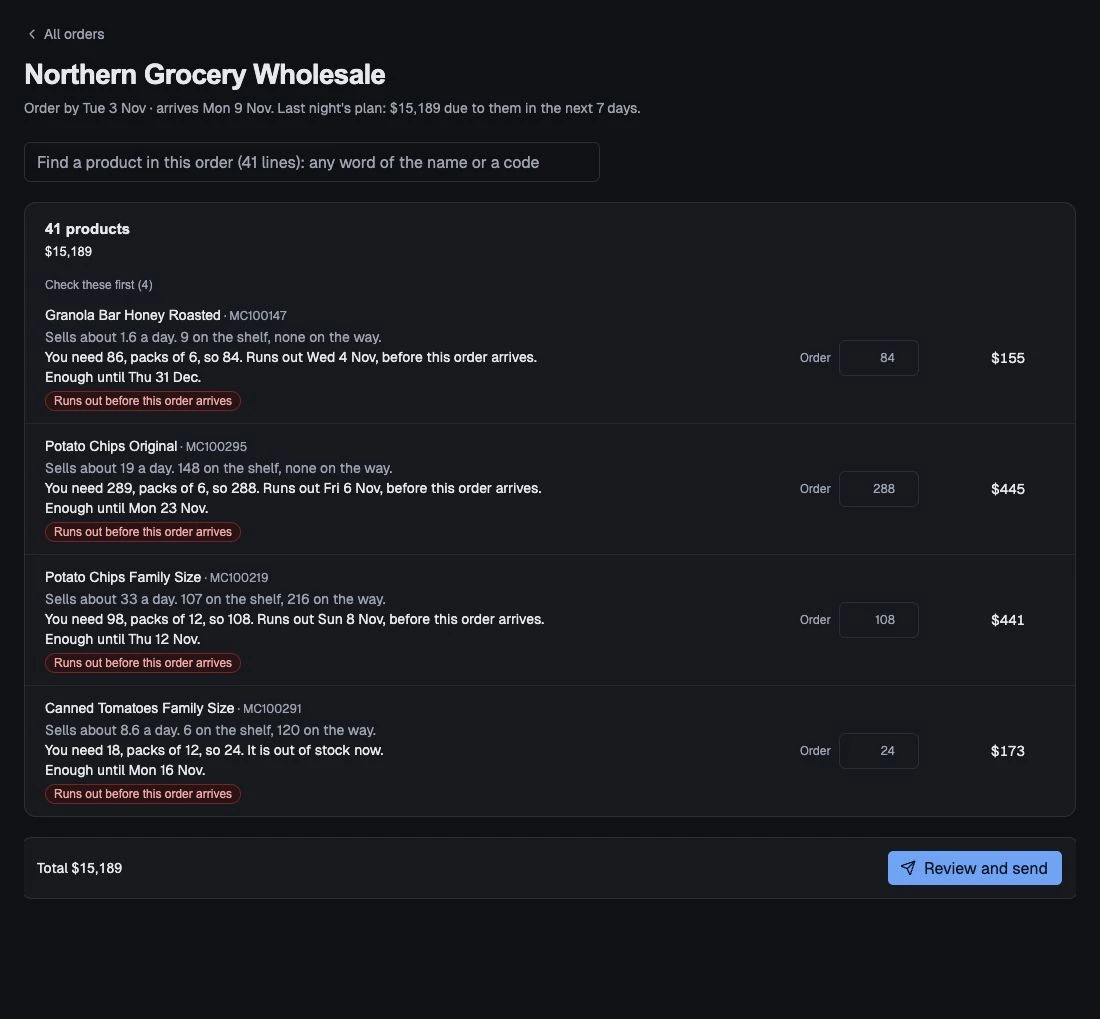
Task: Click the $155 line price
Action: [1007, 358]
